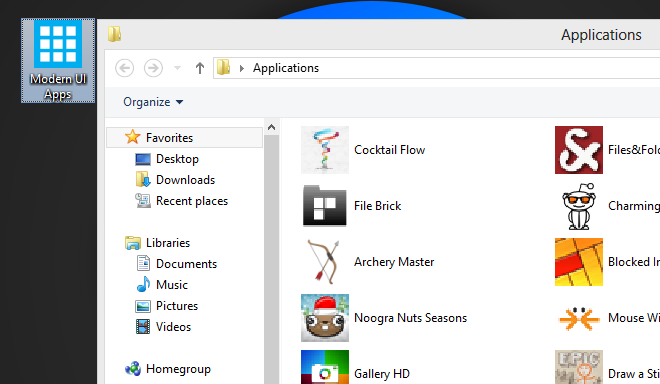Select Homegroup in the navigation pane
The width and height of the screenshot is (660, 384).
point(168,369)
